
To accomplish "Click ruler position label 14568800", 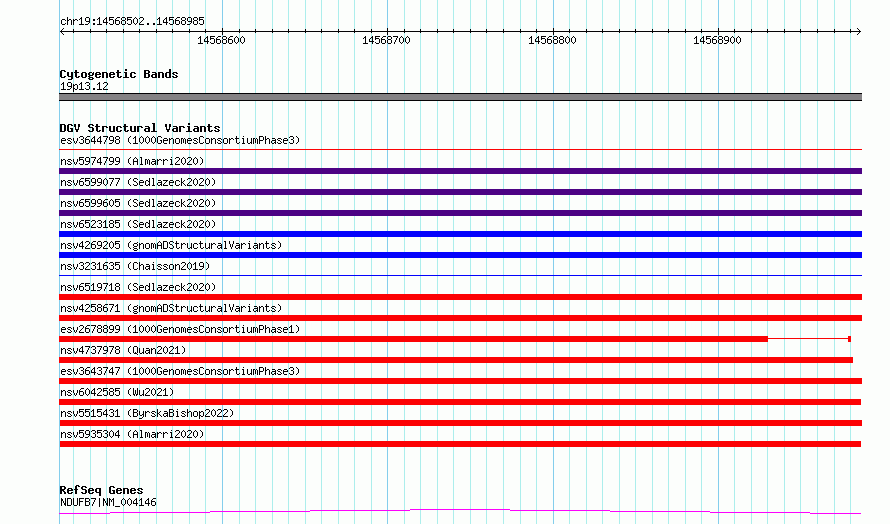I will [552, 40].
